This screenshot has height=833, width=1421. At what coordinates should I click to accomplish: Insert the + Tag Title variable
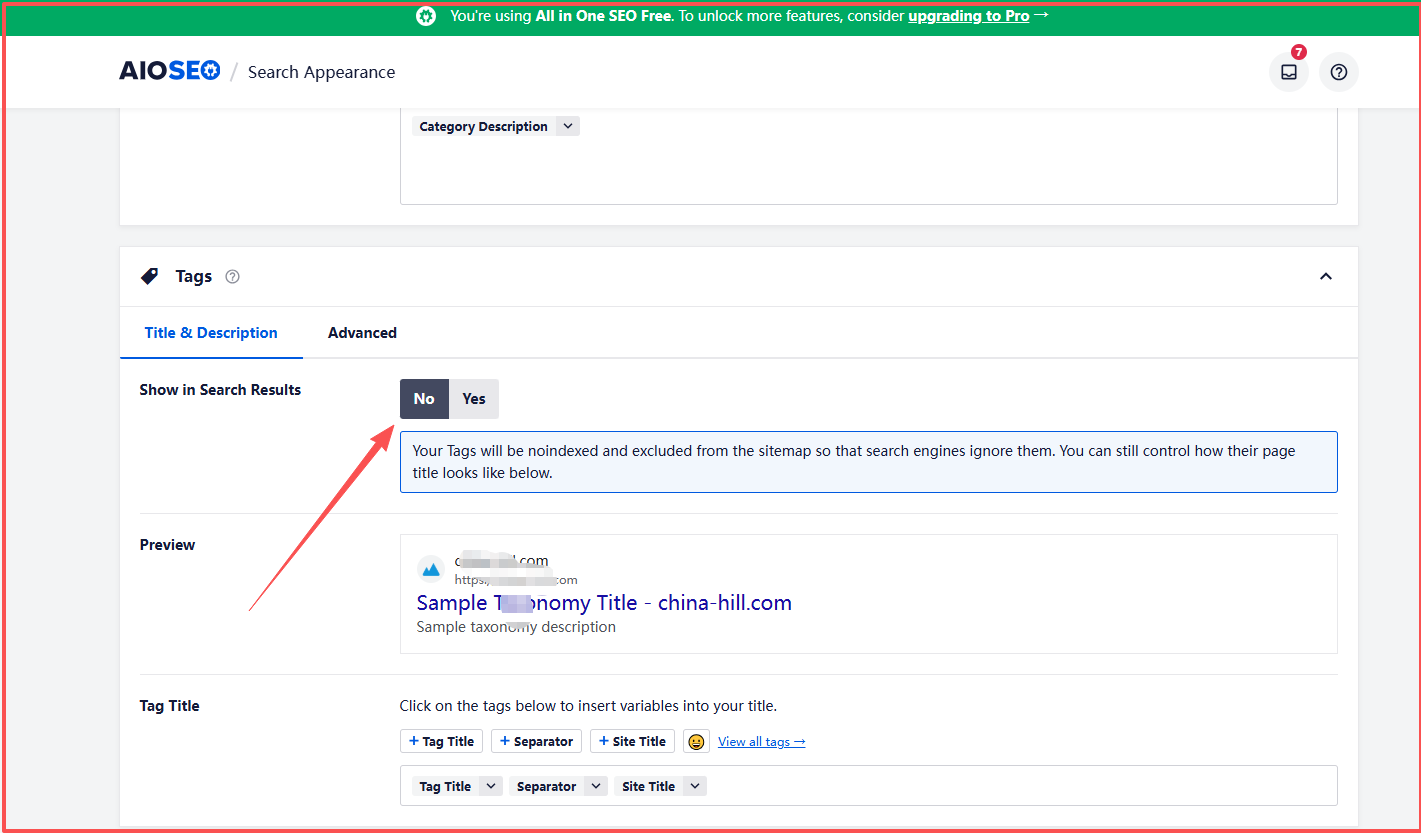coord(441,741)
